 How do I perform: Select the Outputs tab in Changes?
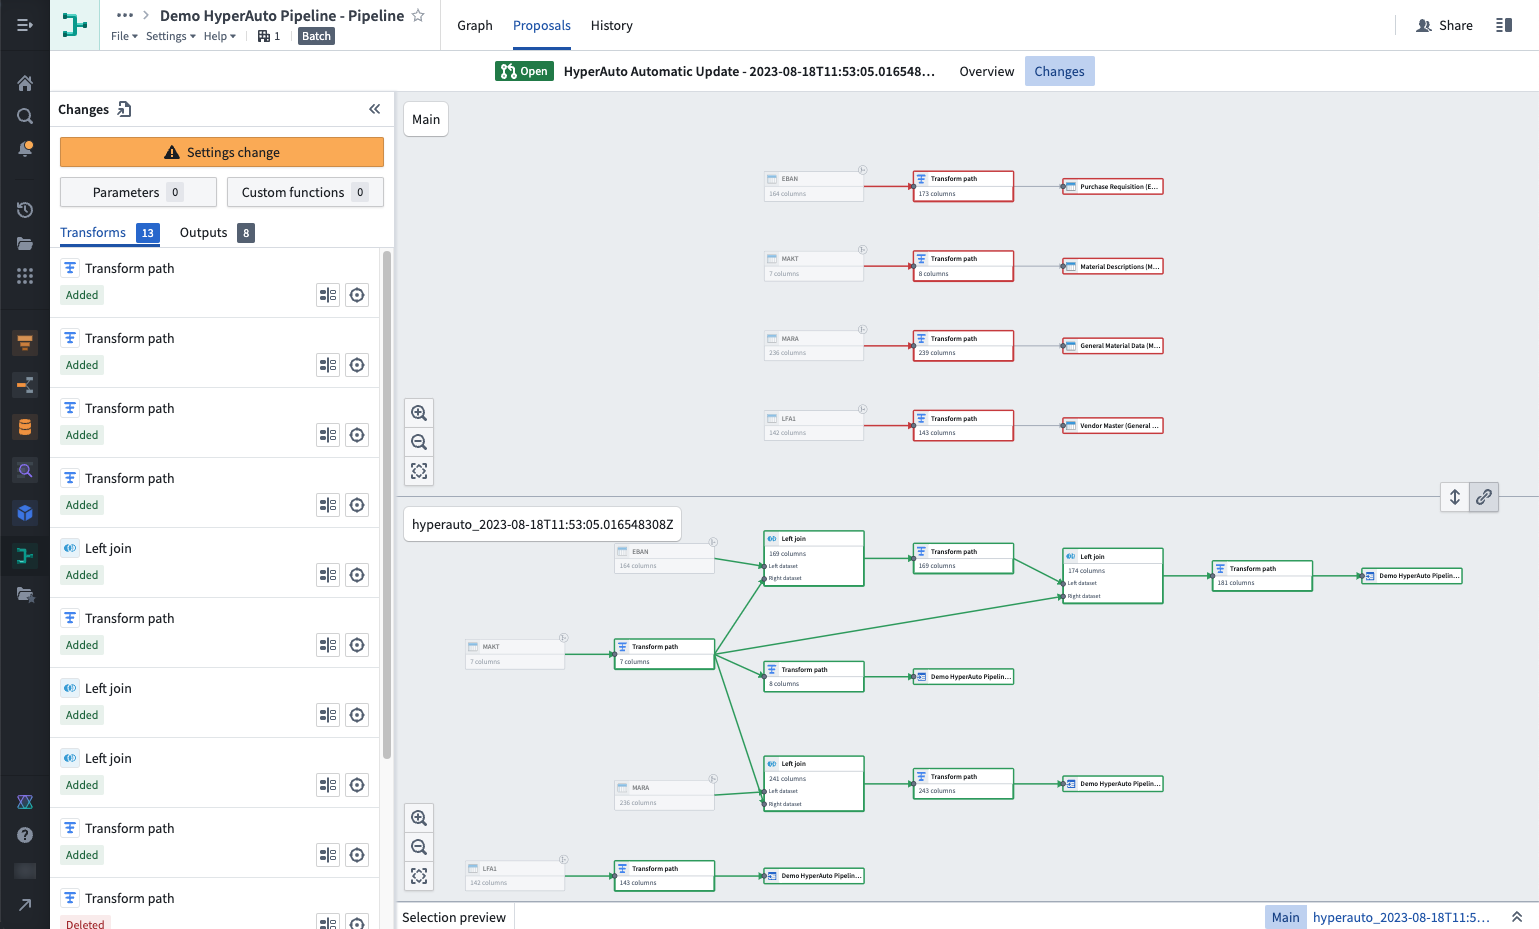(217, 233)
